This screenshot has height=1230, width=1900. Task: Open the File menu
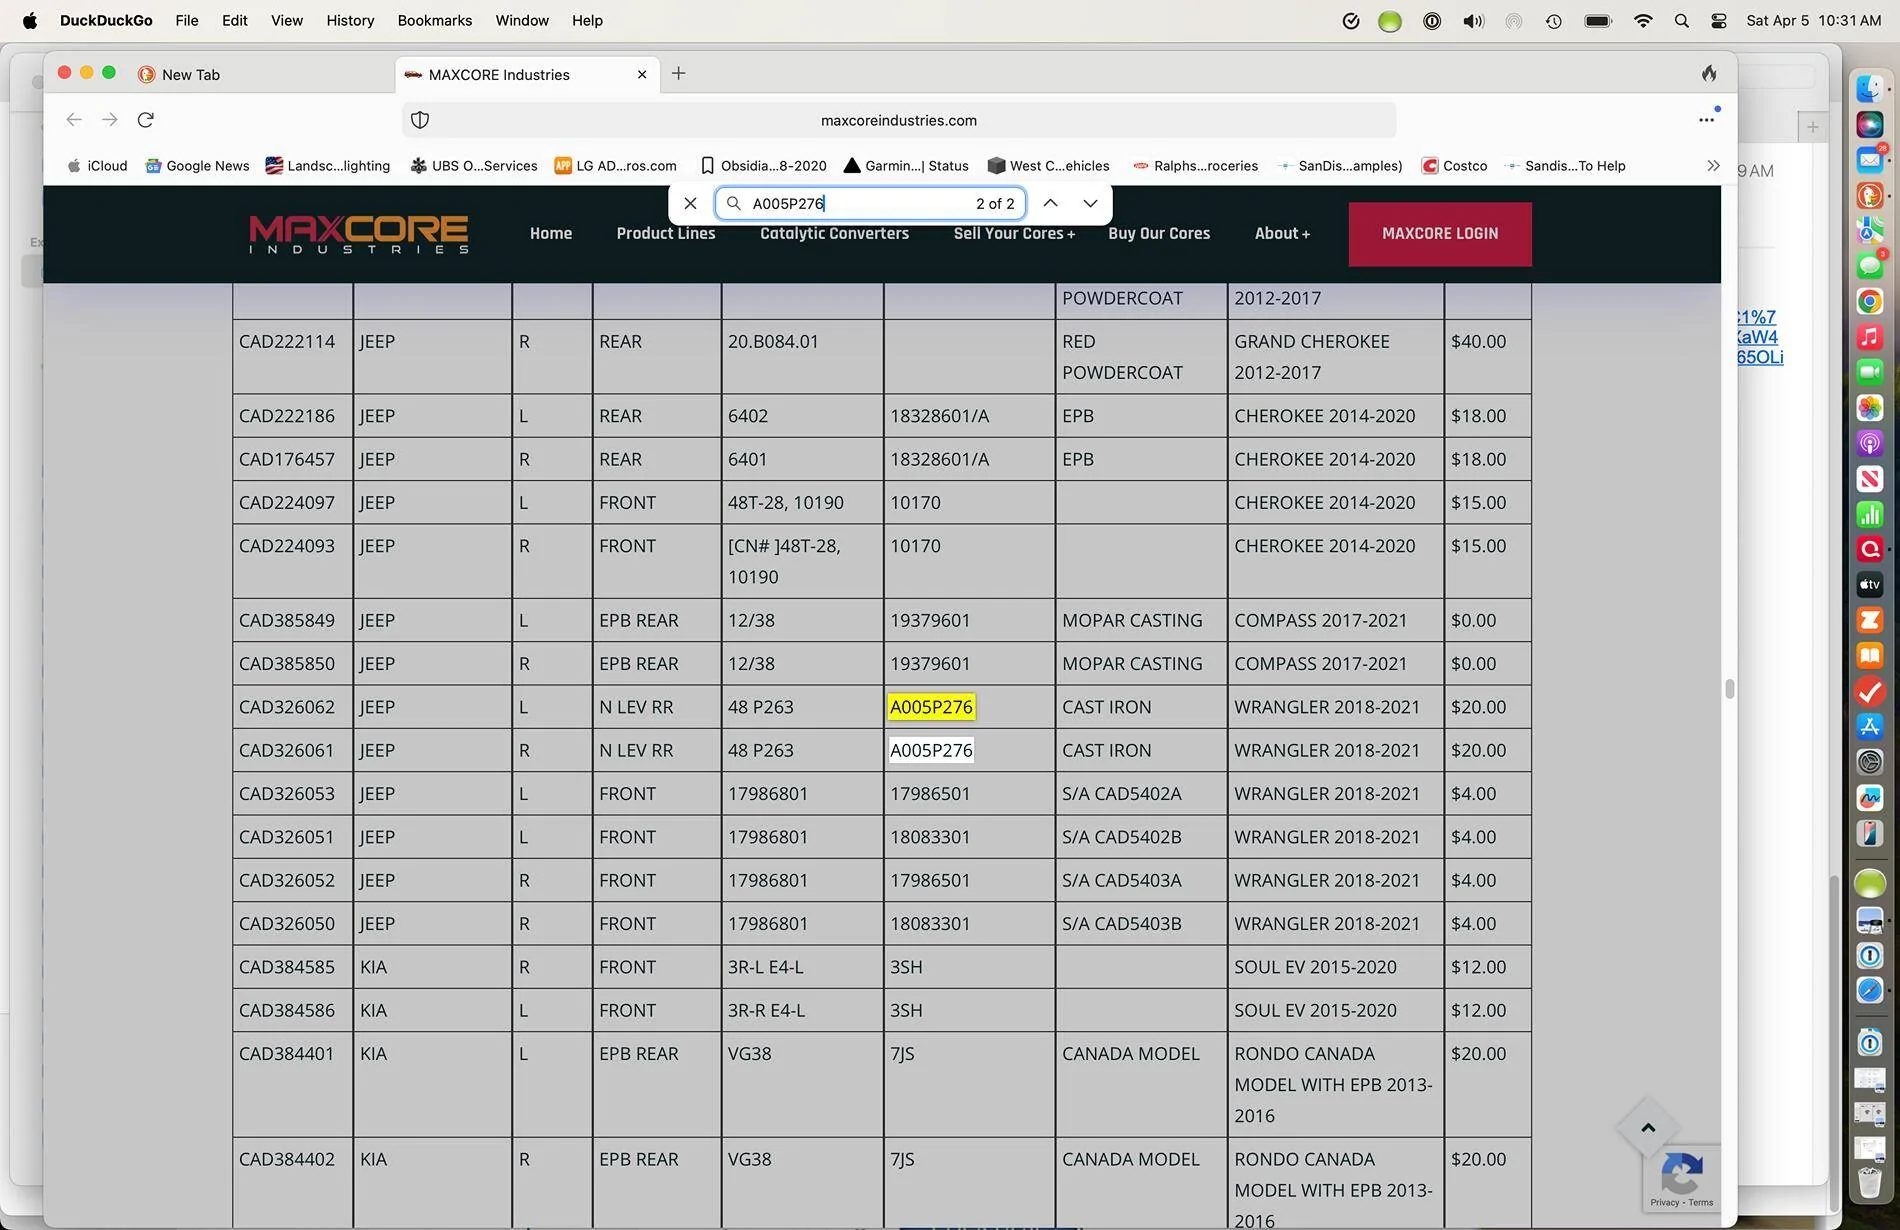187,21
